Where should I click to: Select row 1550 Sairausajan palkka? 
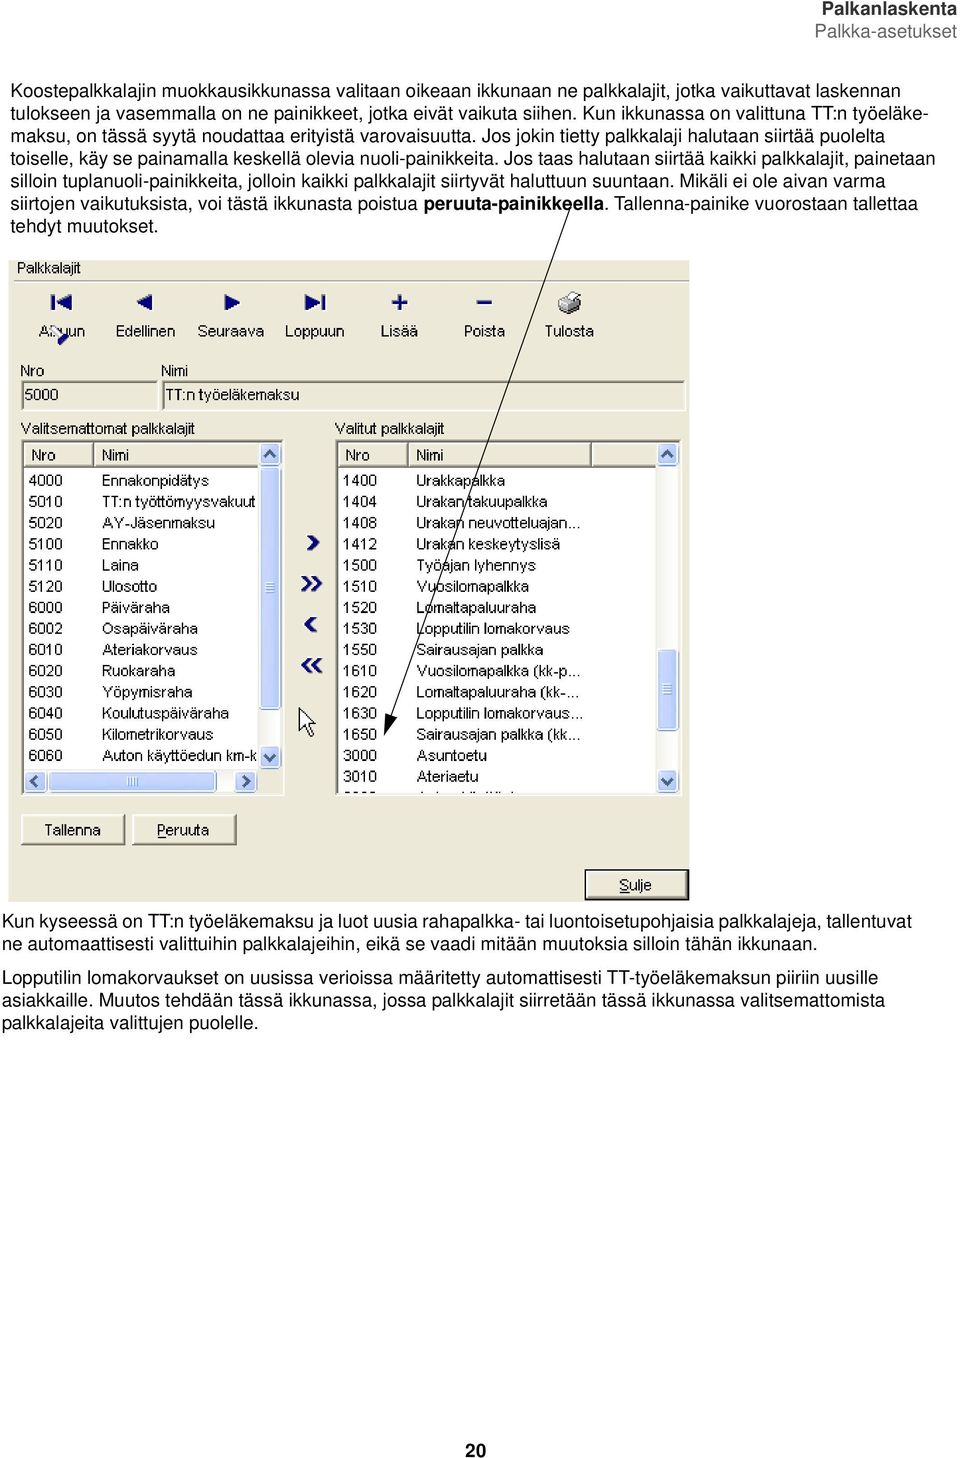tap(497, 649)
